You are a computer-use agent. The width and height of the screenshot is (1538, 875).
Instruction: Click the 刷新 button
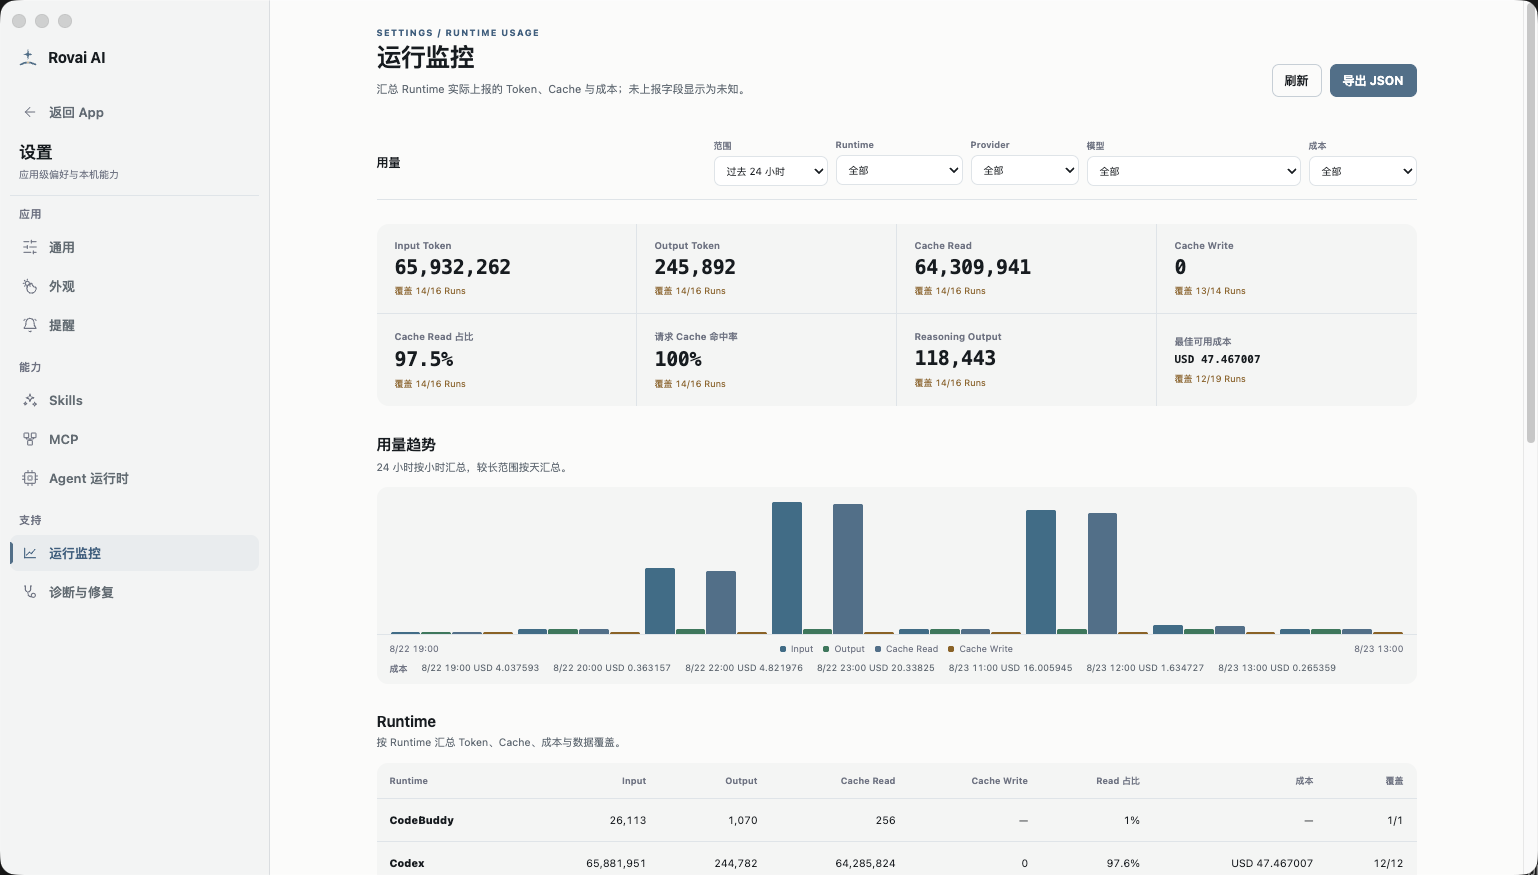pyautogui.click(x=1296, y=81)
